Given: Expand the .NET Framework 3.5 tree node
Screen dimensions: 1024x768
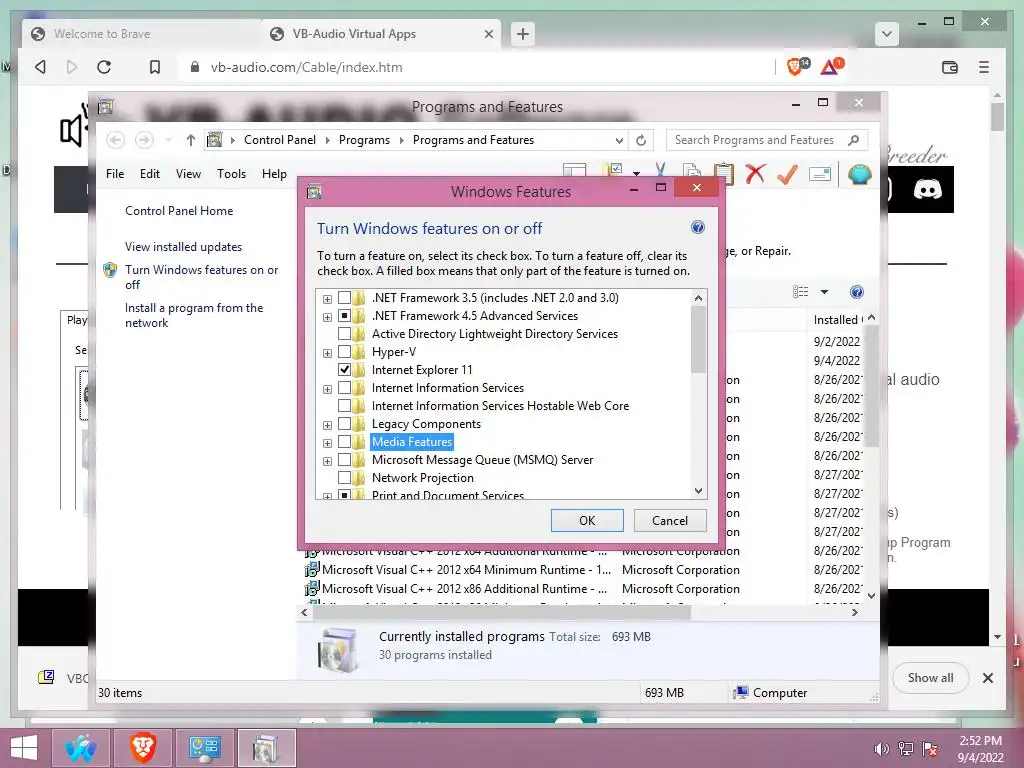Looking at the screenshot, I should coord(327,299).
